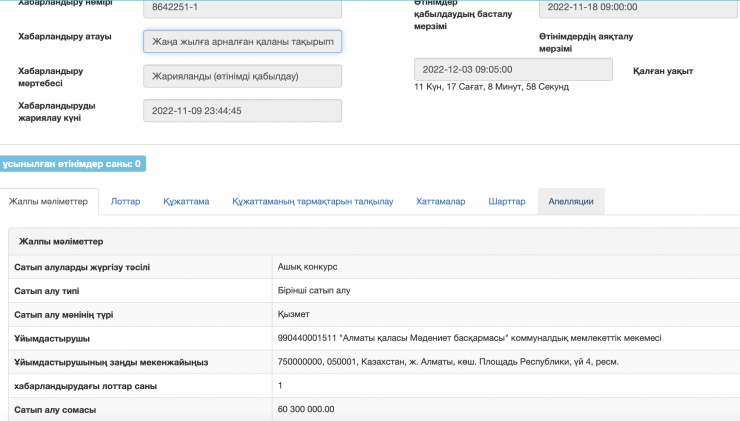The image size is (740, 421).
Task: Focus the Хабарландыру атауы input field
Action: pos(242,41)
